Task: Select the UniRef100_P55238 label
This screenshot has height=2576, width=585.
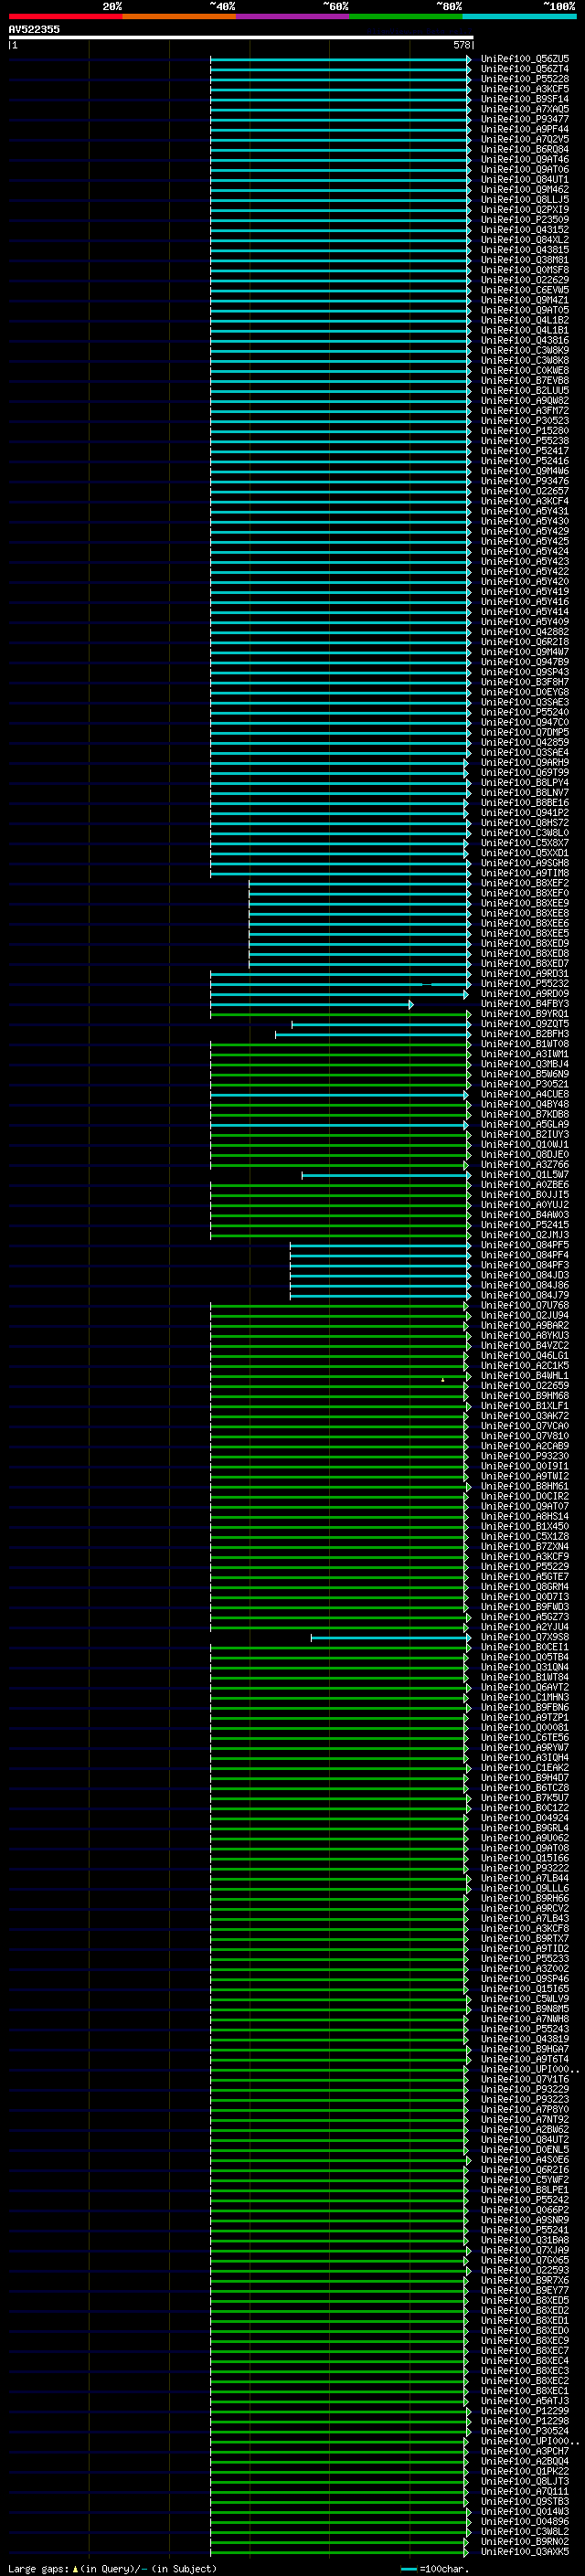Action: pos(525,441)
